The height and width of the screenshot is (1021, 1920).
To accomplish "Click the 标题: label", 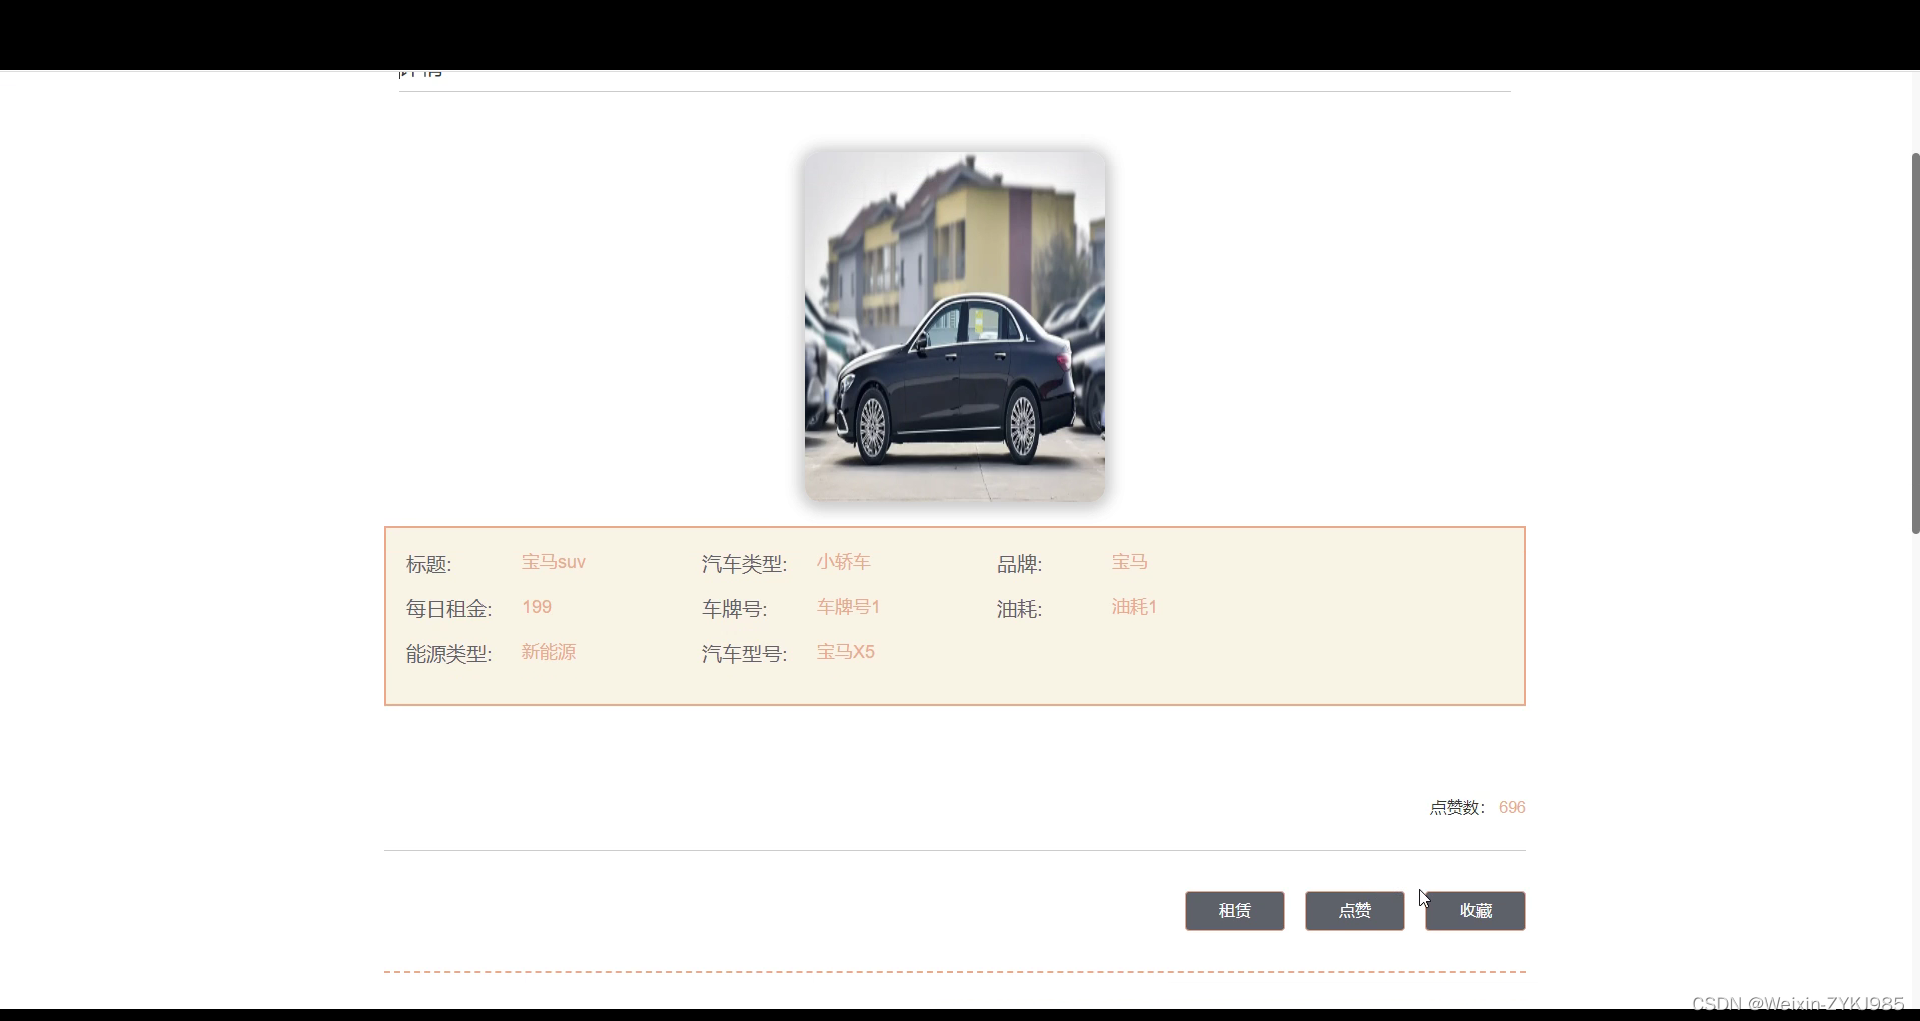I will tap(429, 564).
